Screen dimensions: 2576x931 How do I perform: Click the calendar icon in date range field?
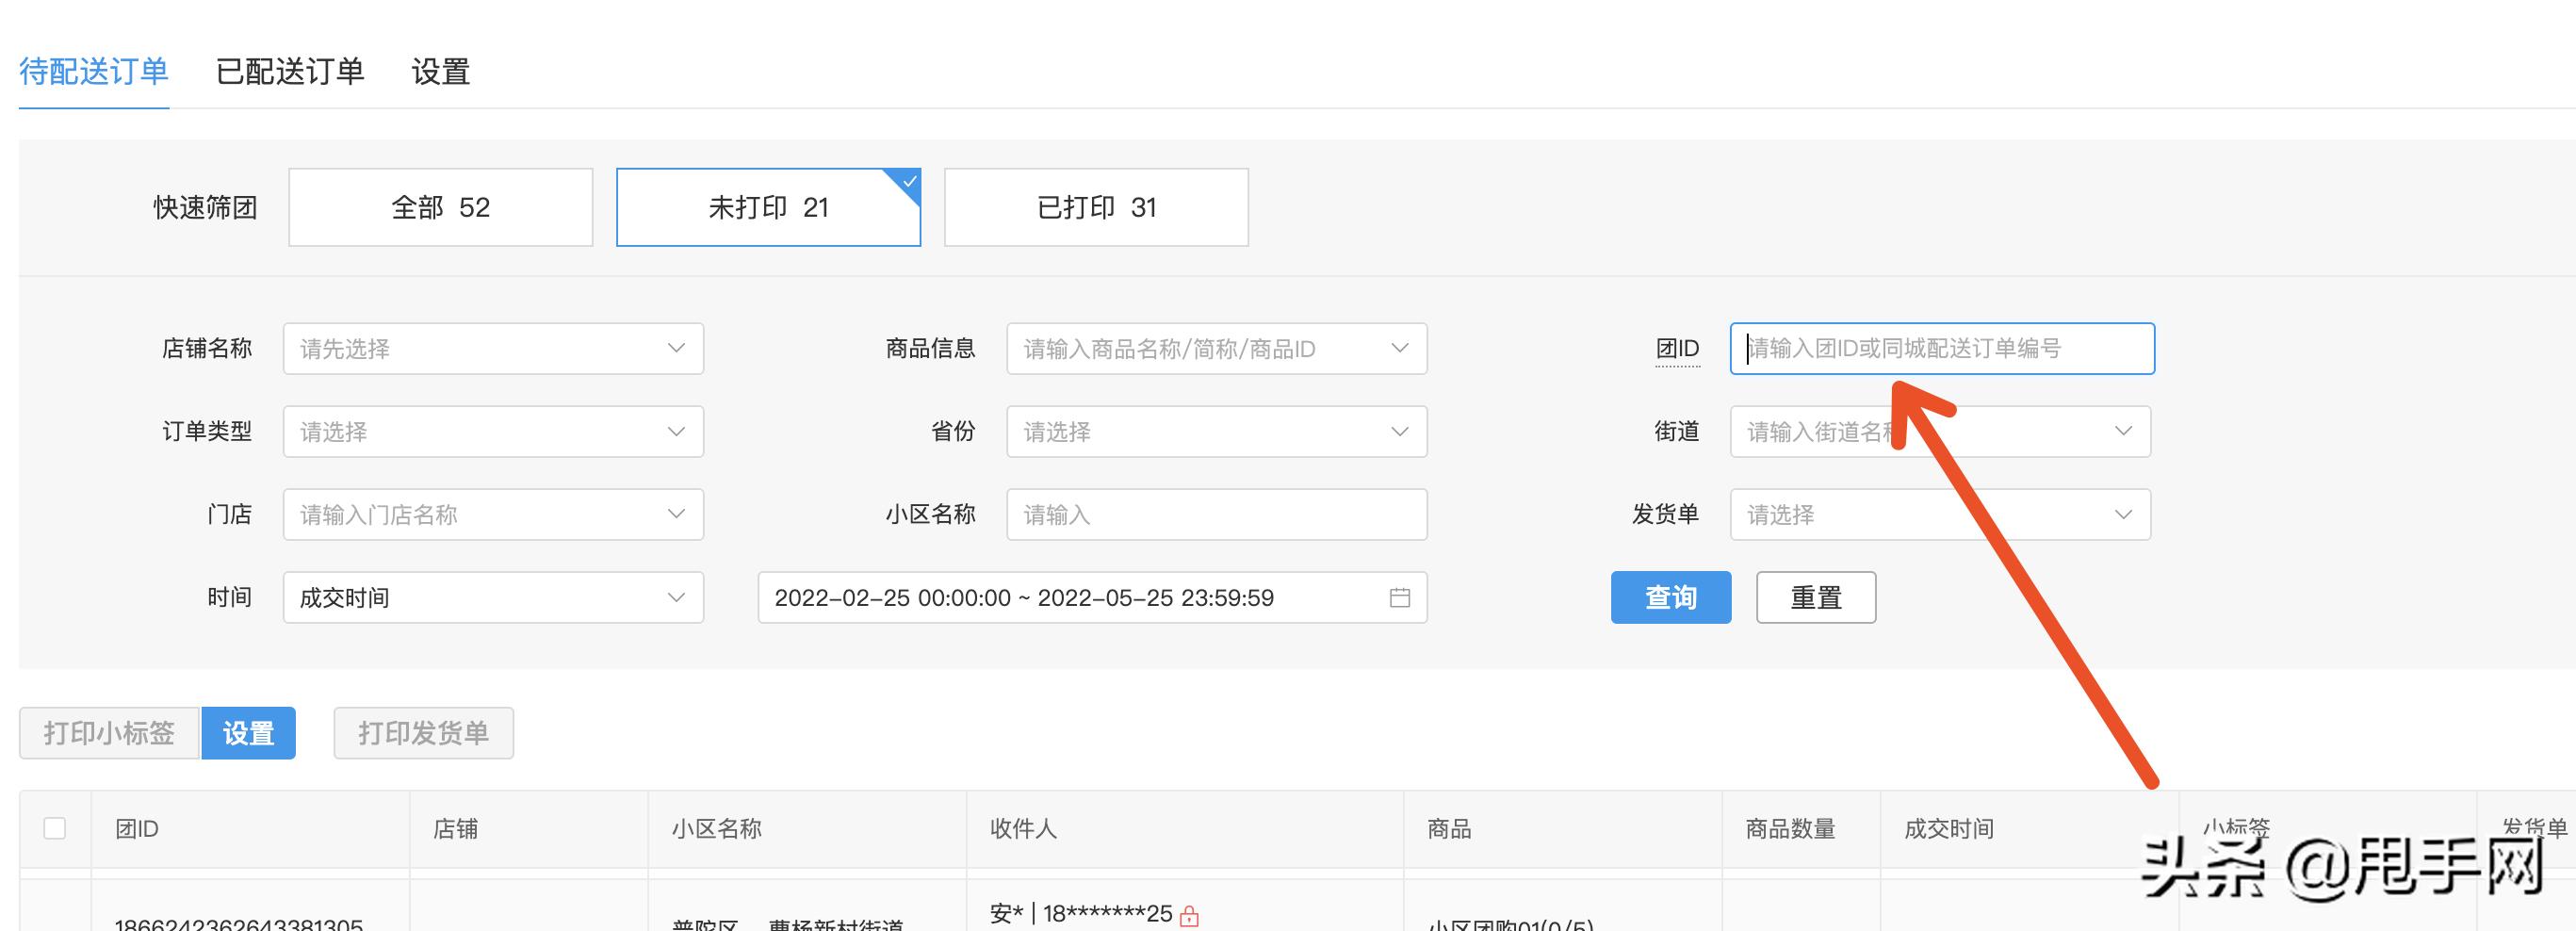[x=1400, y=597]
